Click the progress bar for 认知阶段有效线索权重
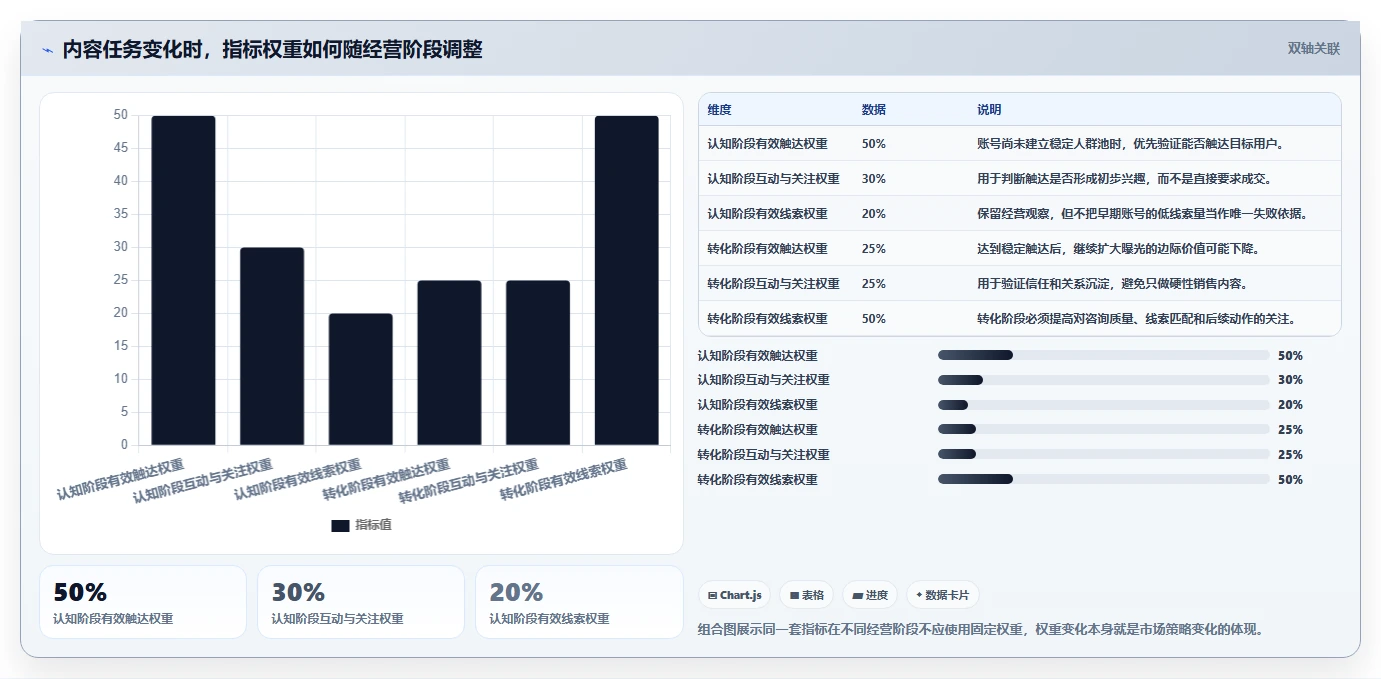Image resolution: width=1381 pixels, height=679 pixels. click(1103, 405)
